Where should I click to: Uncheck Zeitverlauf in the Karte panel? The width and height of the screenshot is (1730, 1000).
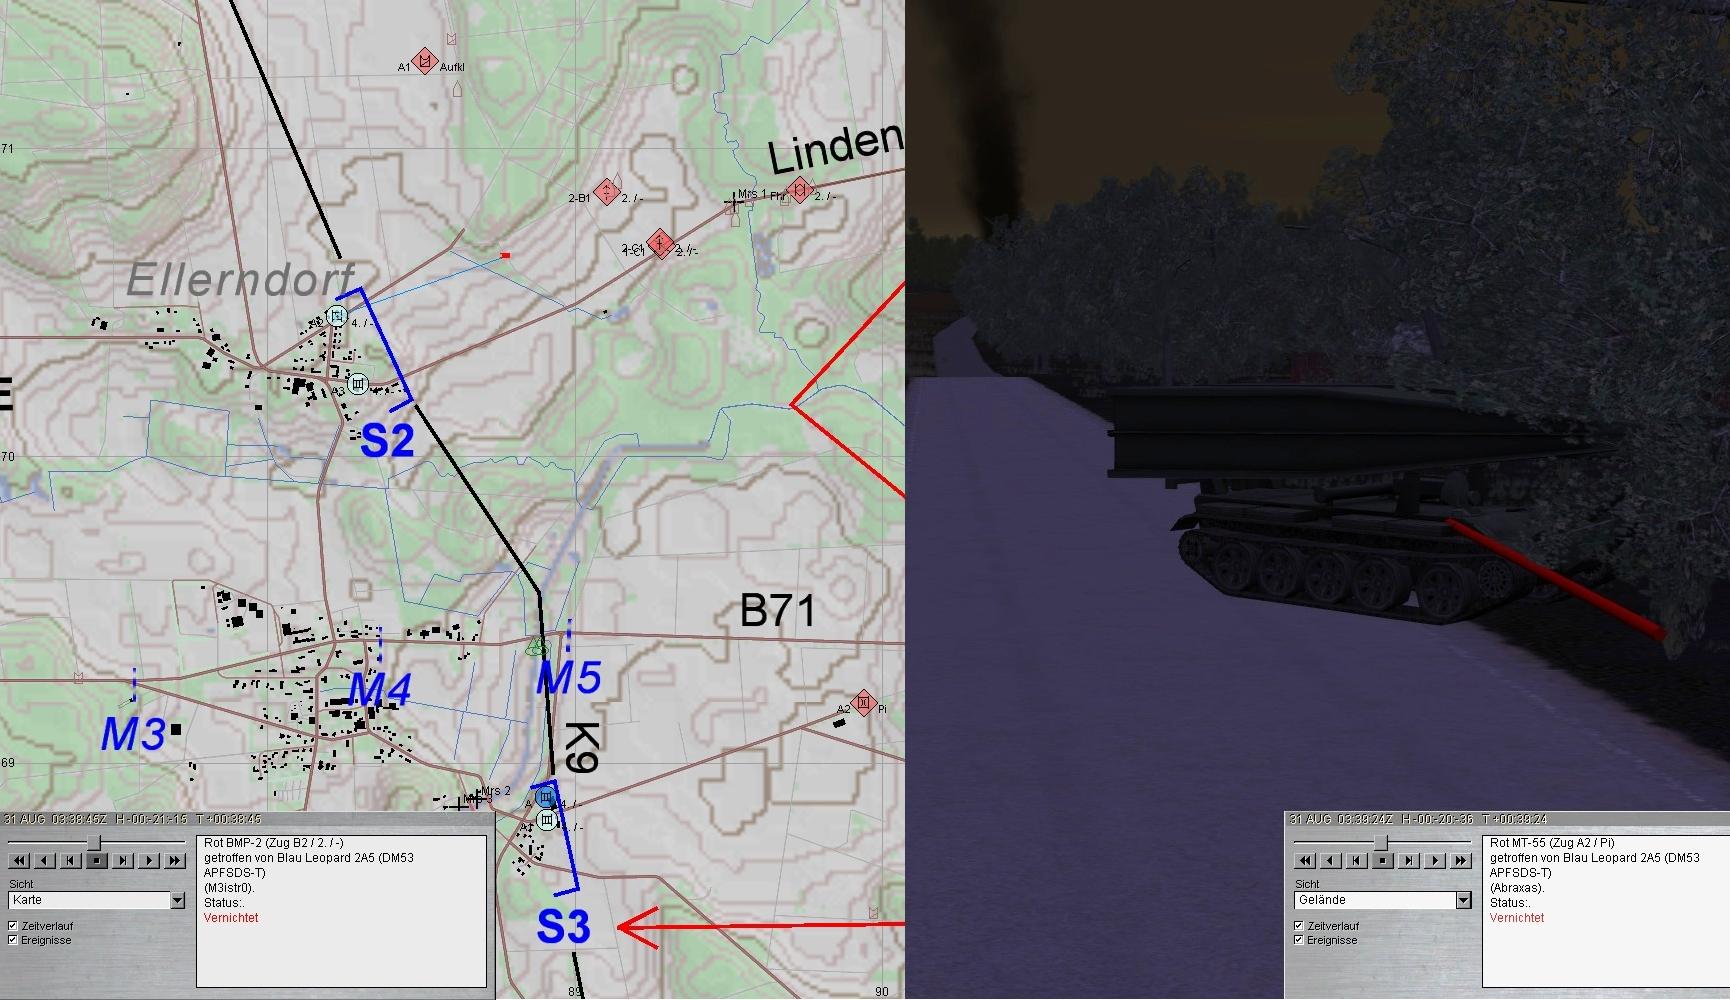pos(13,926)
